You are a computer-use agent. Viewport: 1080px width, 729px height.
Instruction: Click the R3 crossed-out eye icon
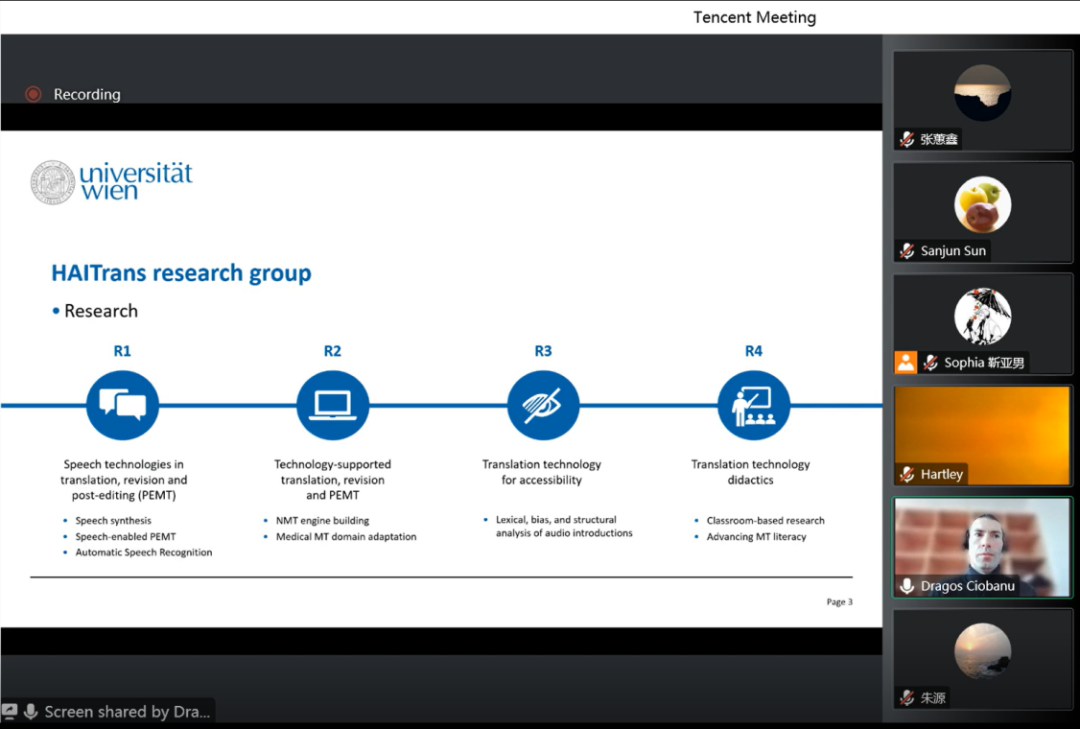543,405
